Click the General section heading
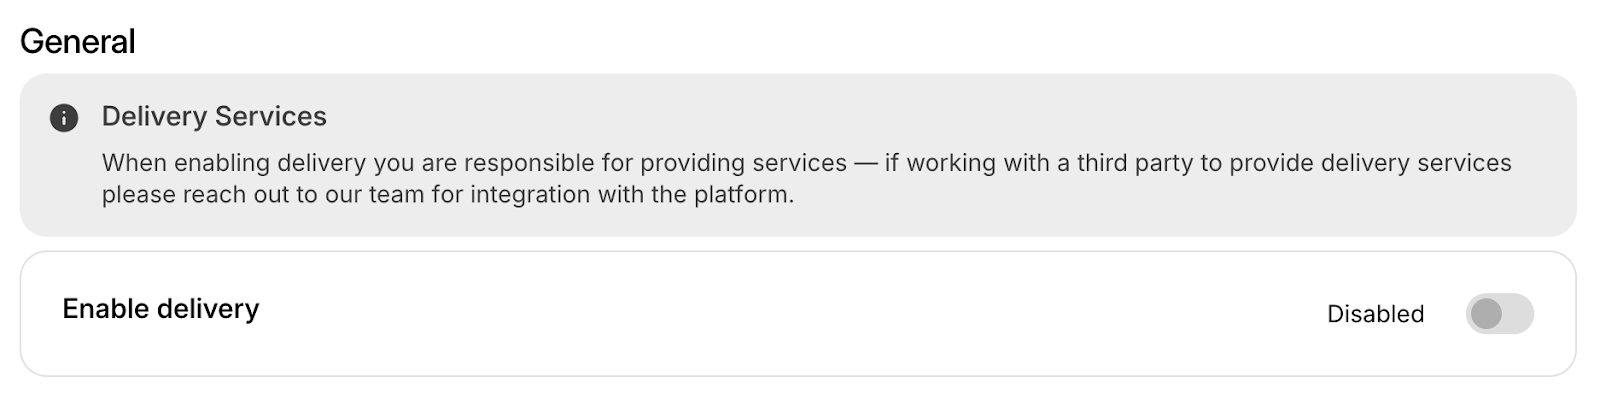The image size is (1600, 412). point(78,41)
